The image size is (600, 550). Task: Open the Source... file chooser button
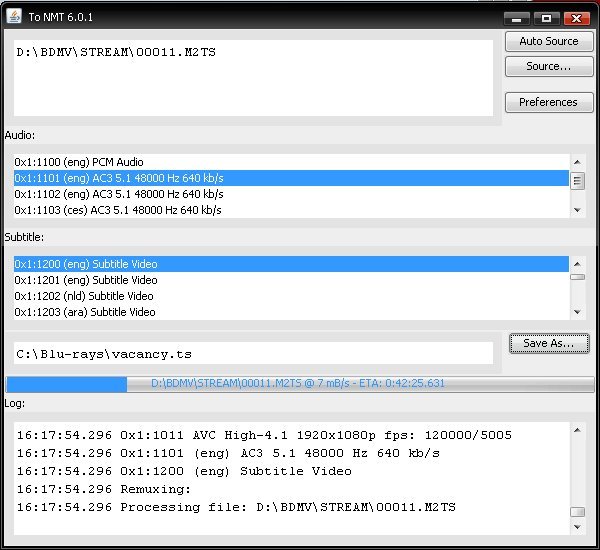point(549,67)
